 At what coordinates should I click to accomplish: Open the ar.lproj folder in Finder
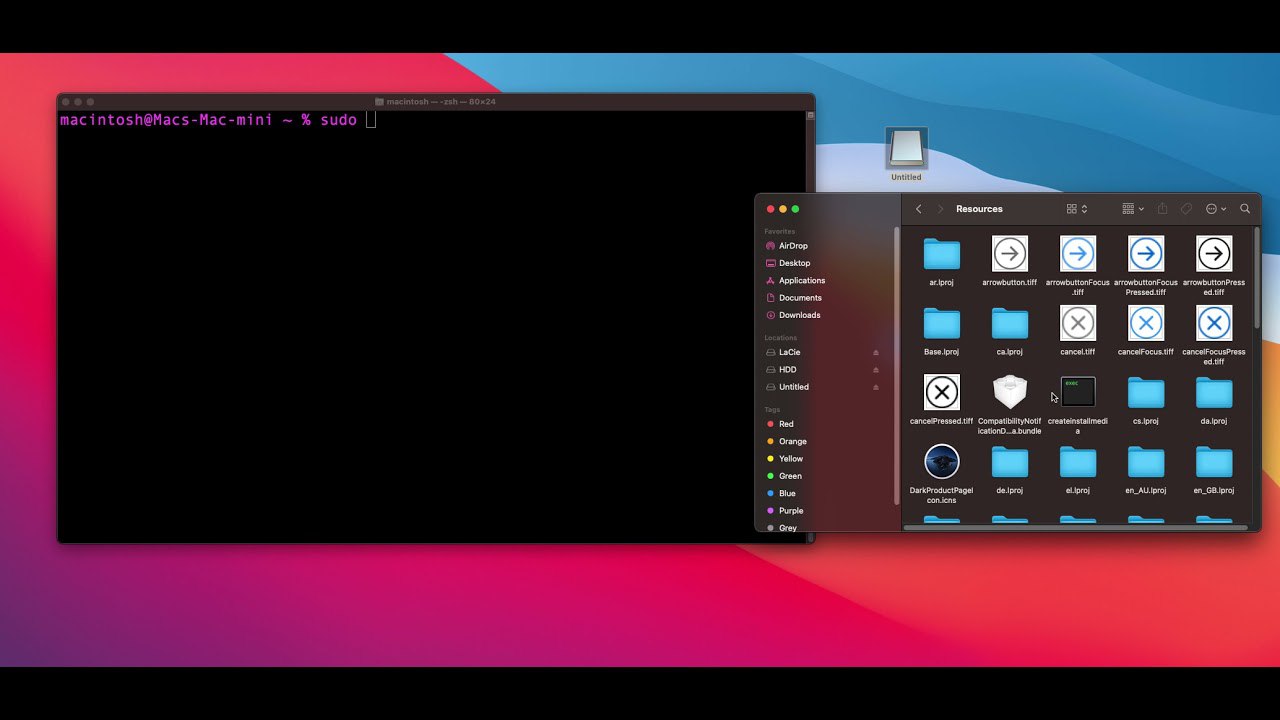[941, 254]
